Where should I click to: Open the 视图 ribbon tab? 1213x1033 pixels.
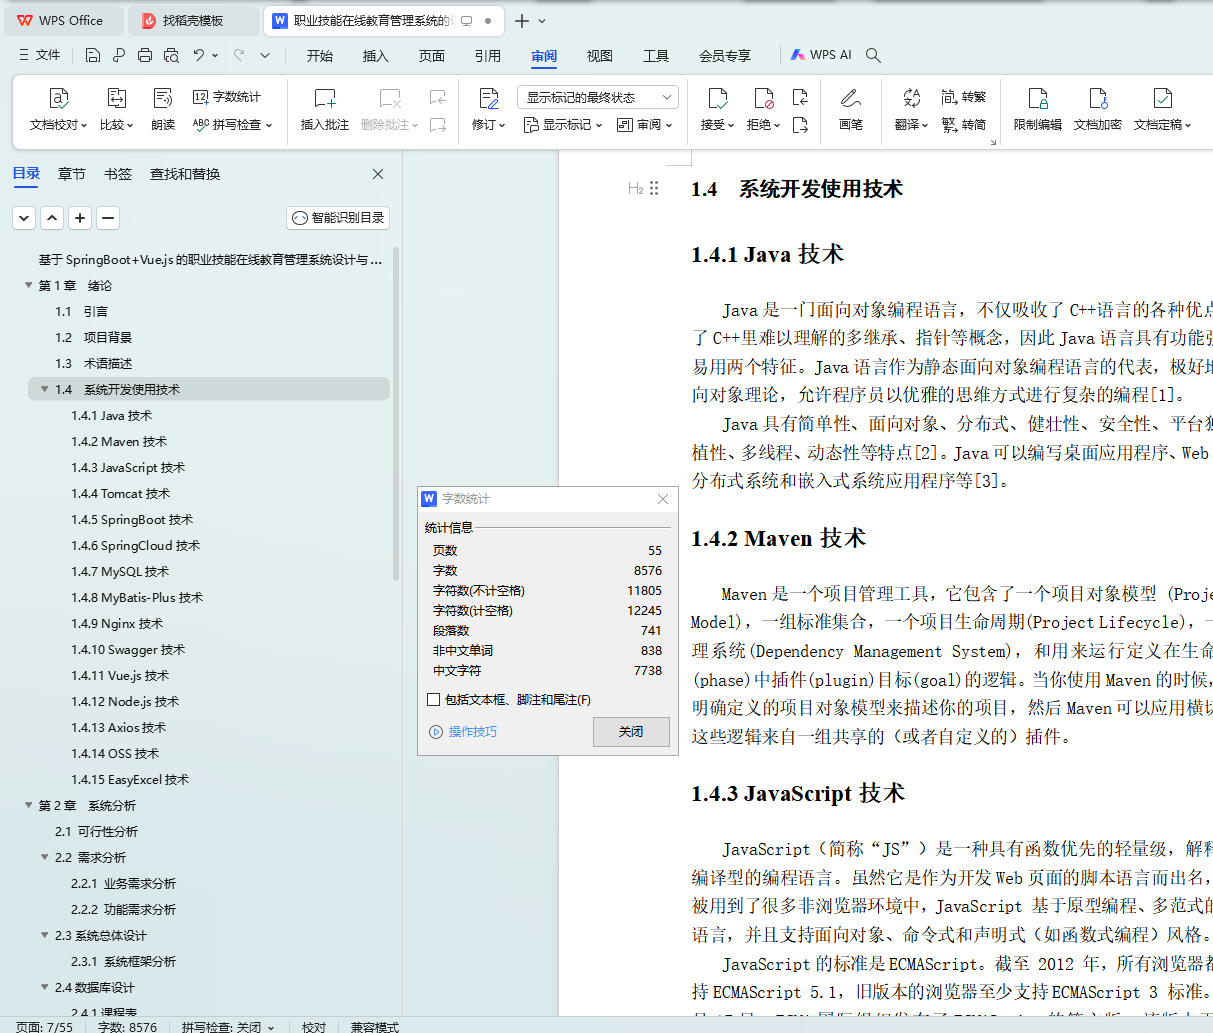click(x=599, y=56)
